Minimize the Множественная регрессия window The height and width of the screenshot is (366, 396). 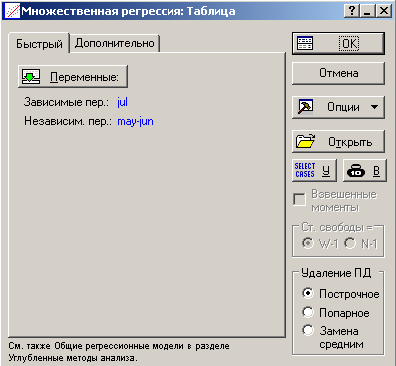(x=368, y=11)
